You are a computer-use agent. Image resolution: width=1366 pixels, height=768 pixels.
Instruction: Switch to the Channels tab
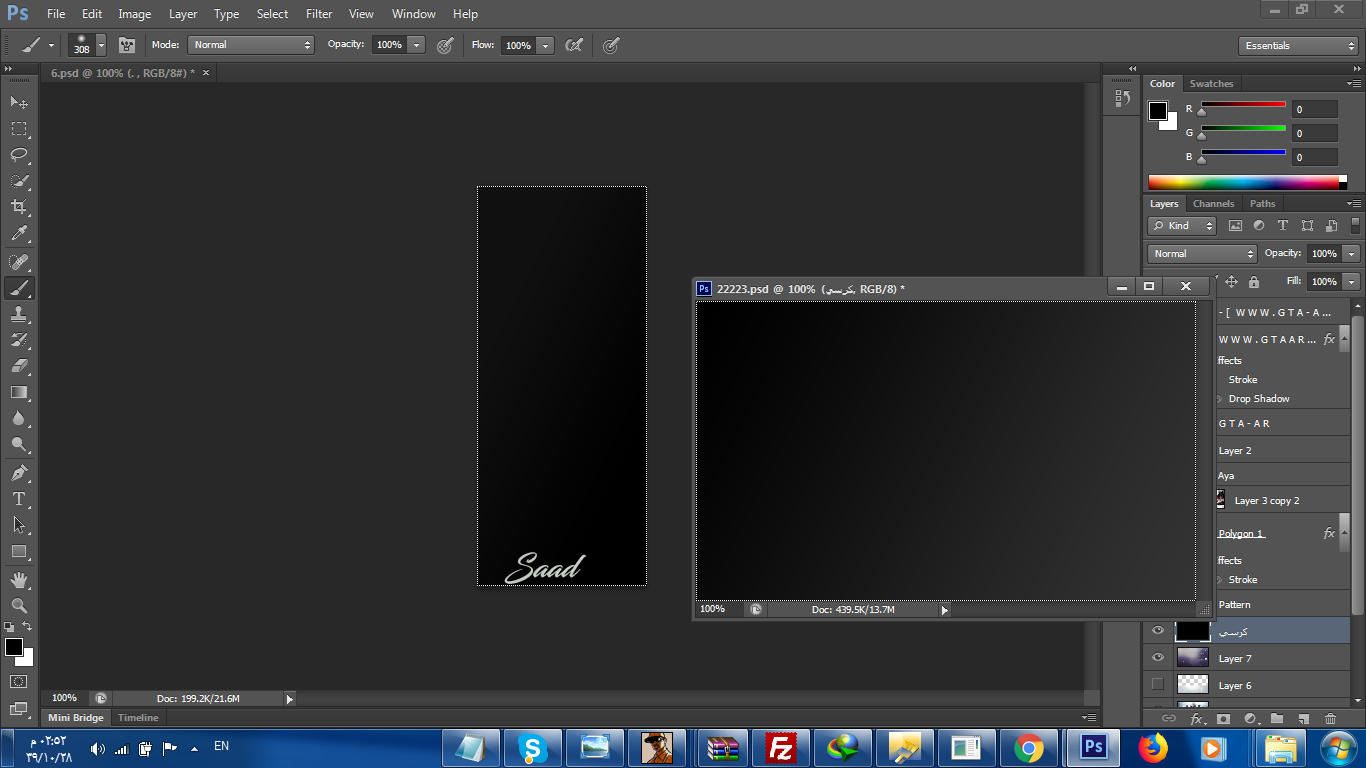click(x=1213, y=204)
